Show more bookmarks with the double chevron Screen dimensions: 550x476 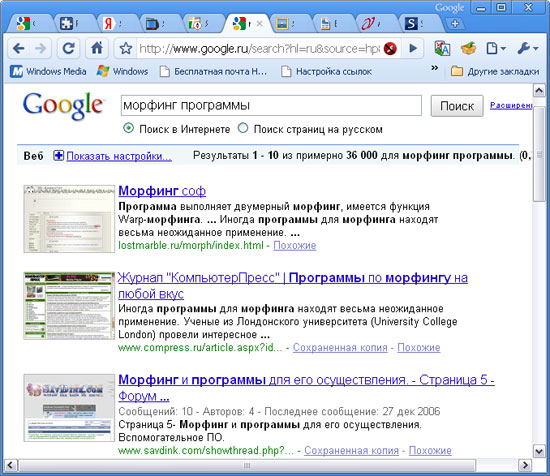tap(435, 68)
